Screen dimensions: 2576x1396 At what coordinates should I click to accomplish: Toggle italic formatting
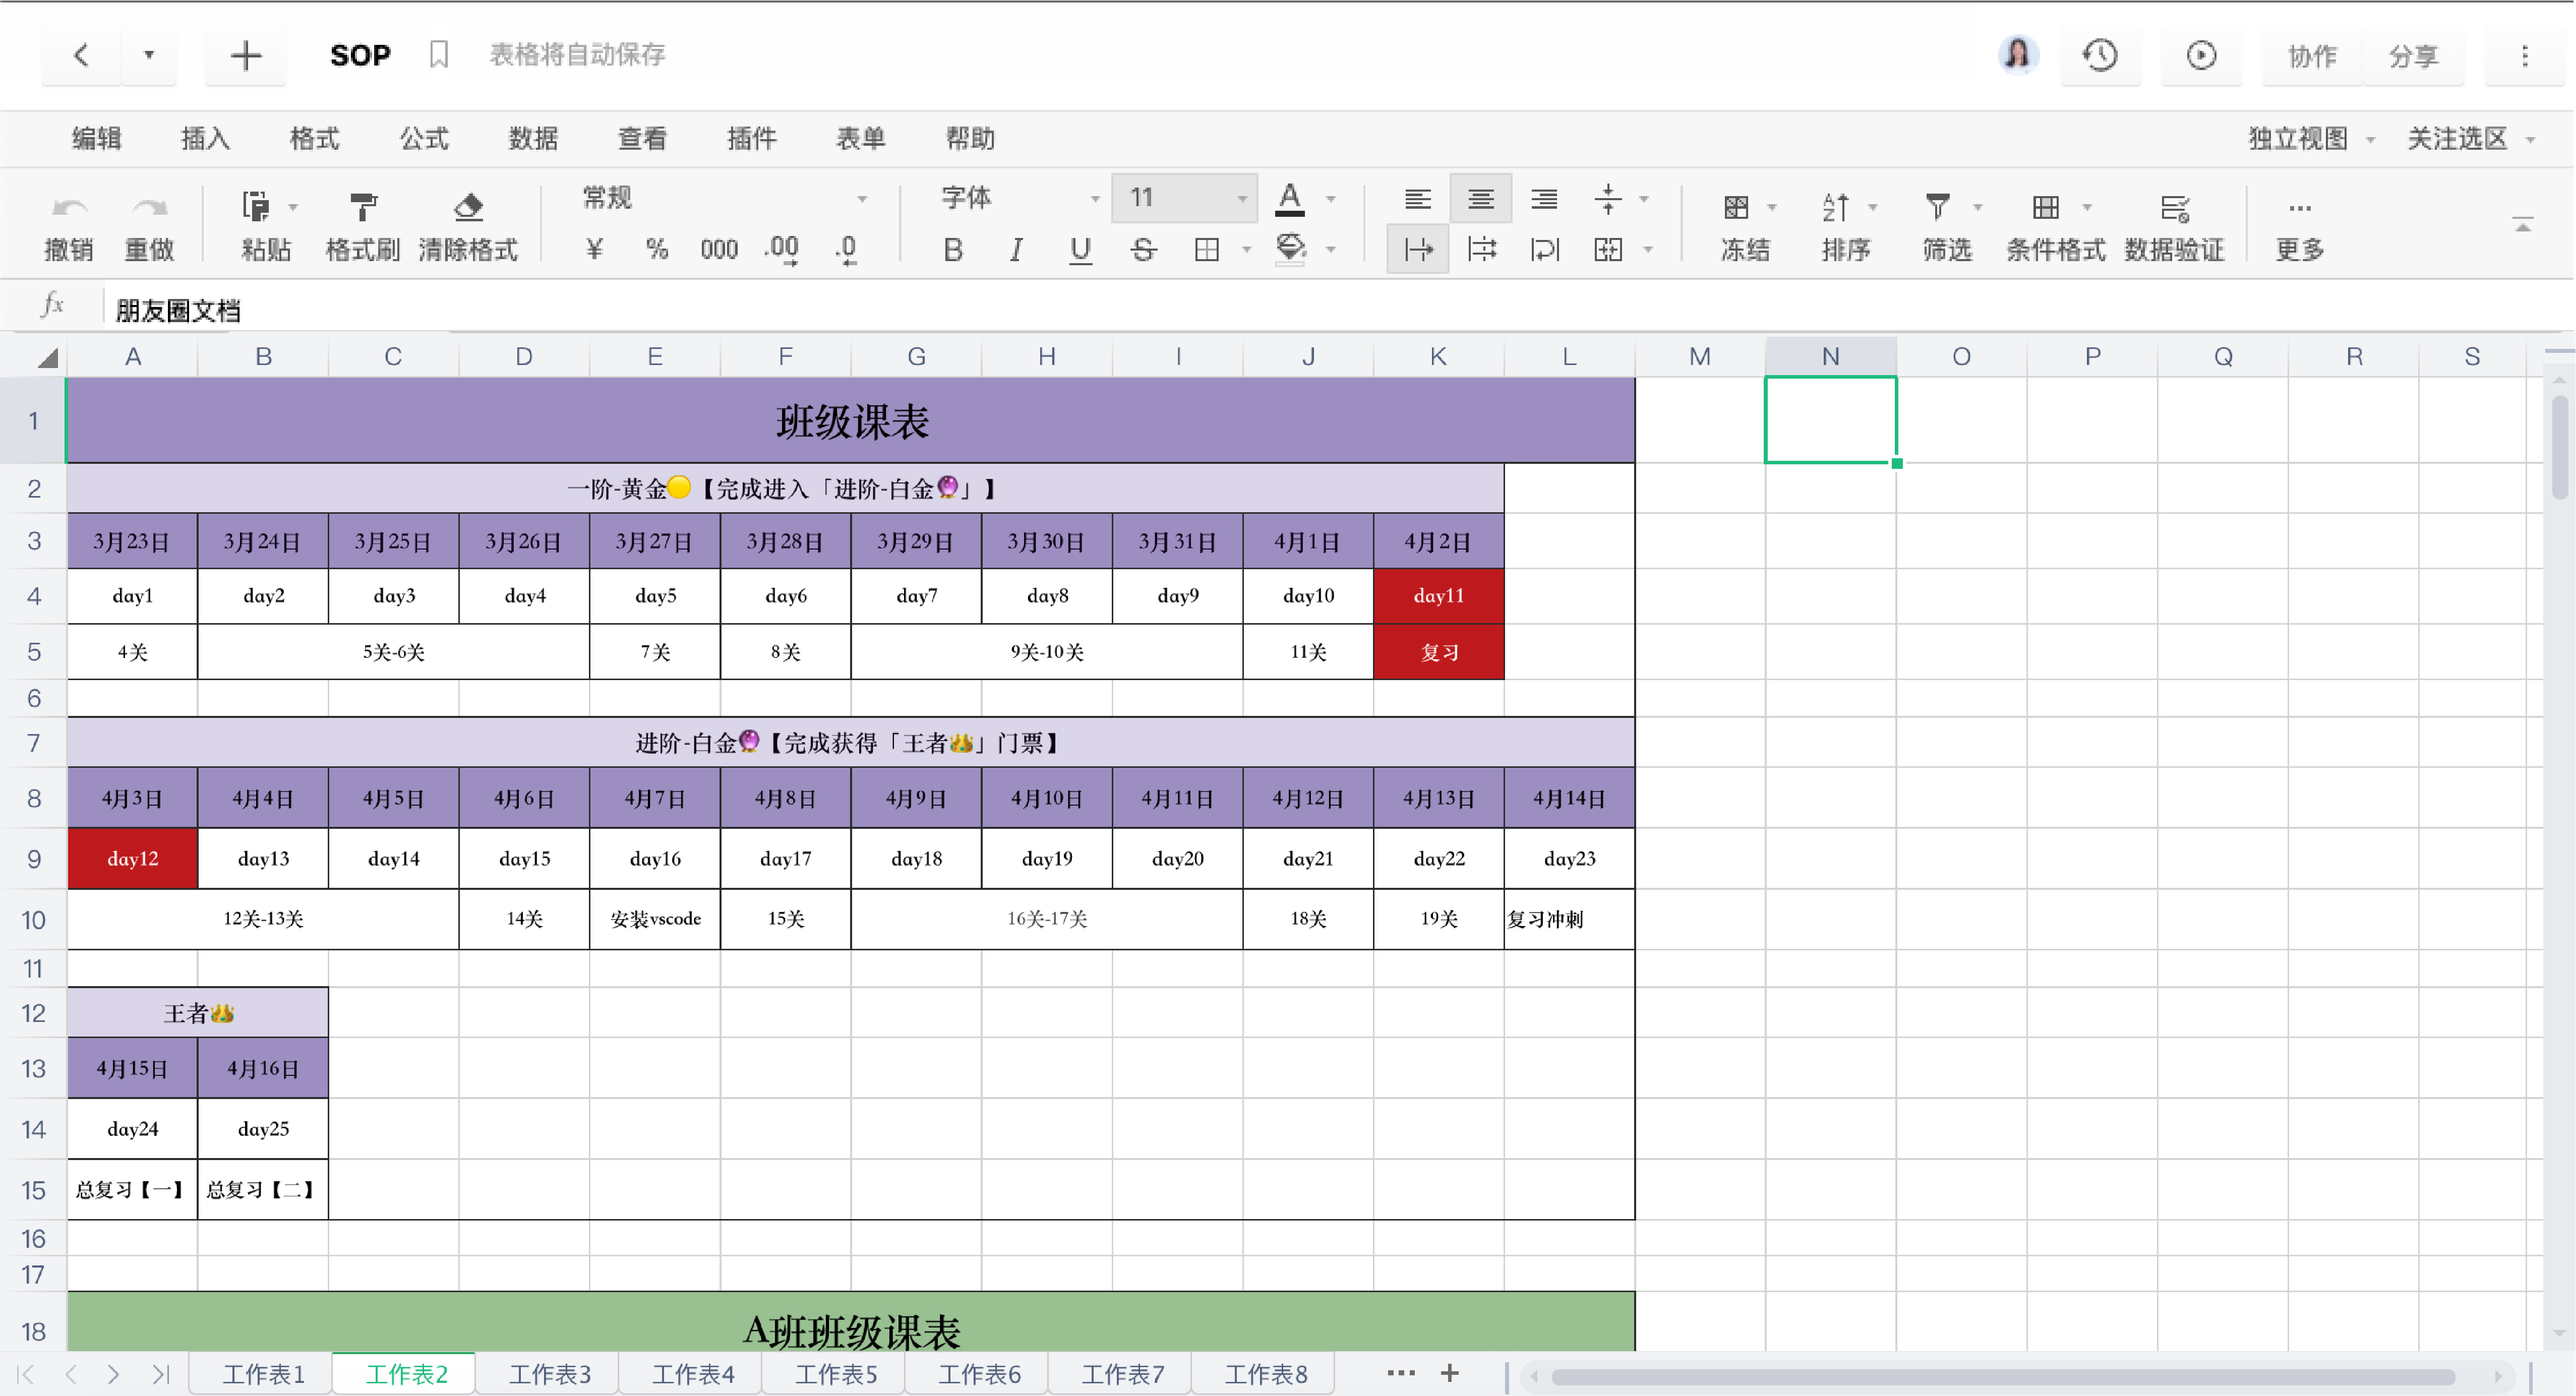[1016, 249]
